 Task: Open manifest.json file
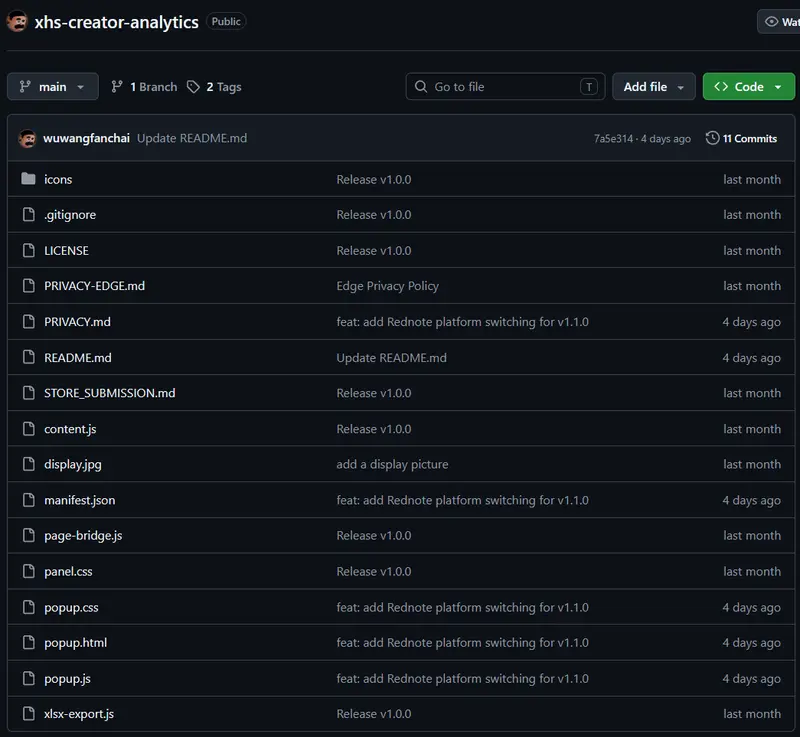click(80, 500)
